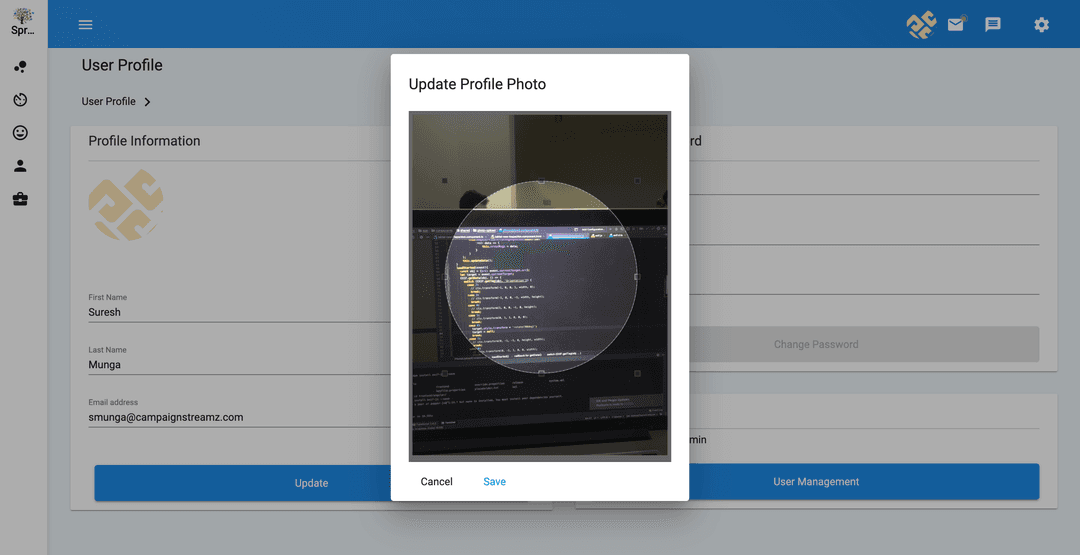Click Save in Update Profile Photo dialog
This screenshot has height=555, width=1080.
(x=495, y=481)
